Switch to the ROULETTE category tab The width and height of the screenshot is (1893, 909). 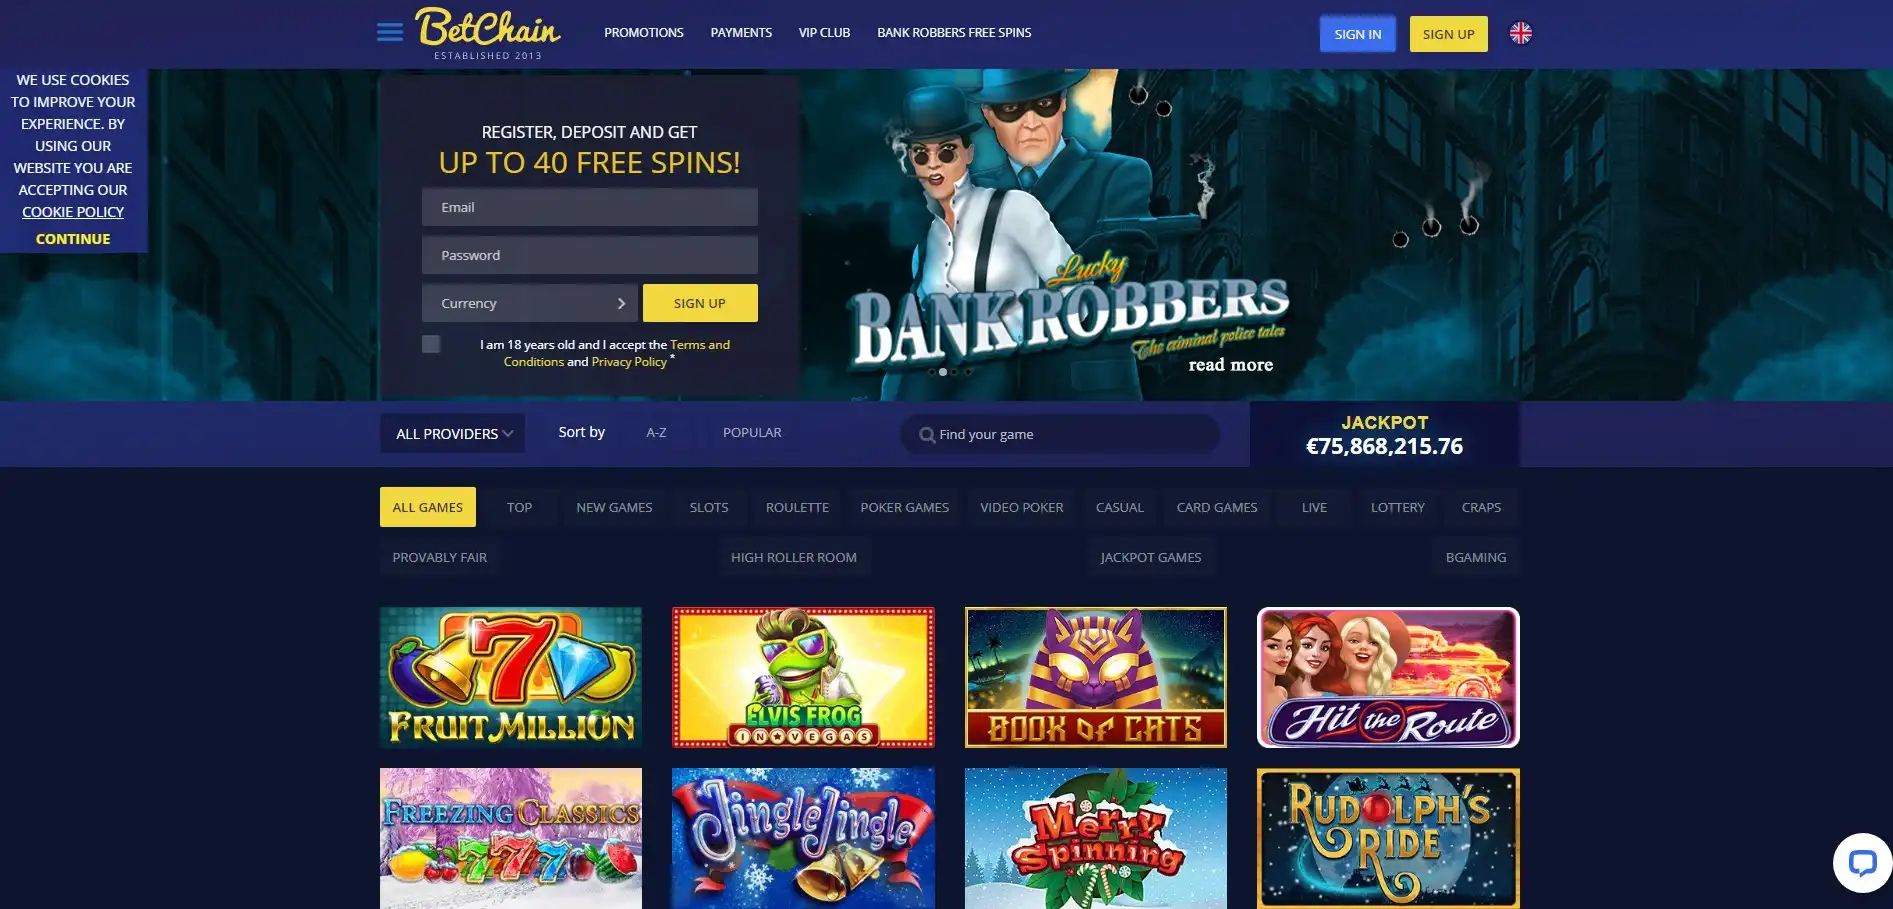(x=797, y=507)
